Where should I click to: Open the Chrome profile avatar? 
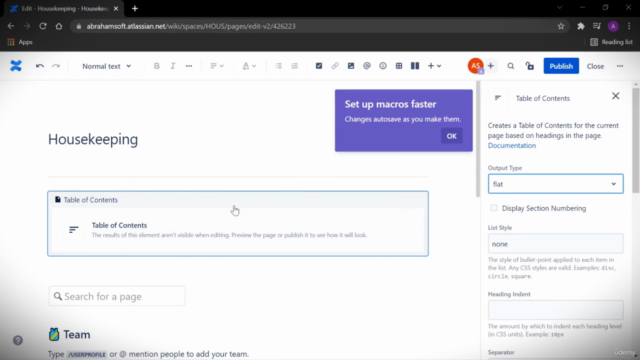pos(613,26)
